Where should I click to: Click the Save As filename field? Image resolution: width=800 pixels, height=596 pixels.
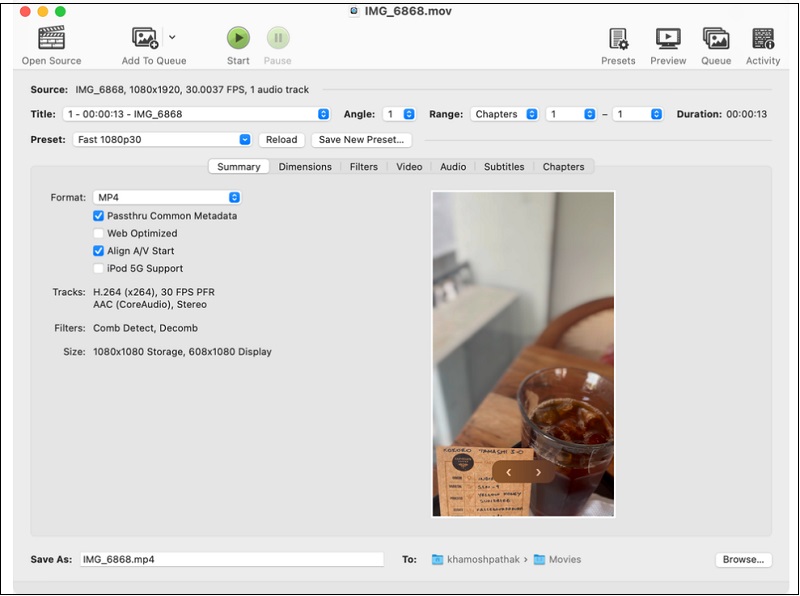coord(230,560)
